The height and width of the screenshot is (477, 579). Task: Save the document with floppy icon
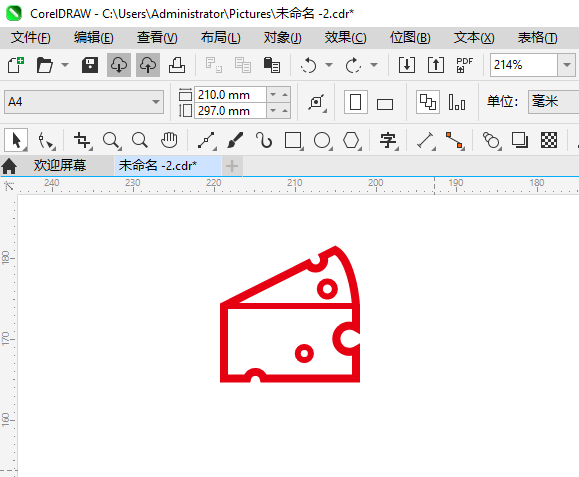coord(90,65)
